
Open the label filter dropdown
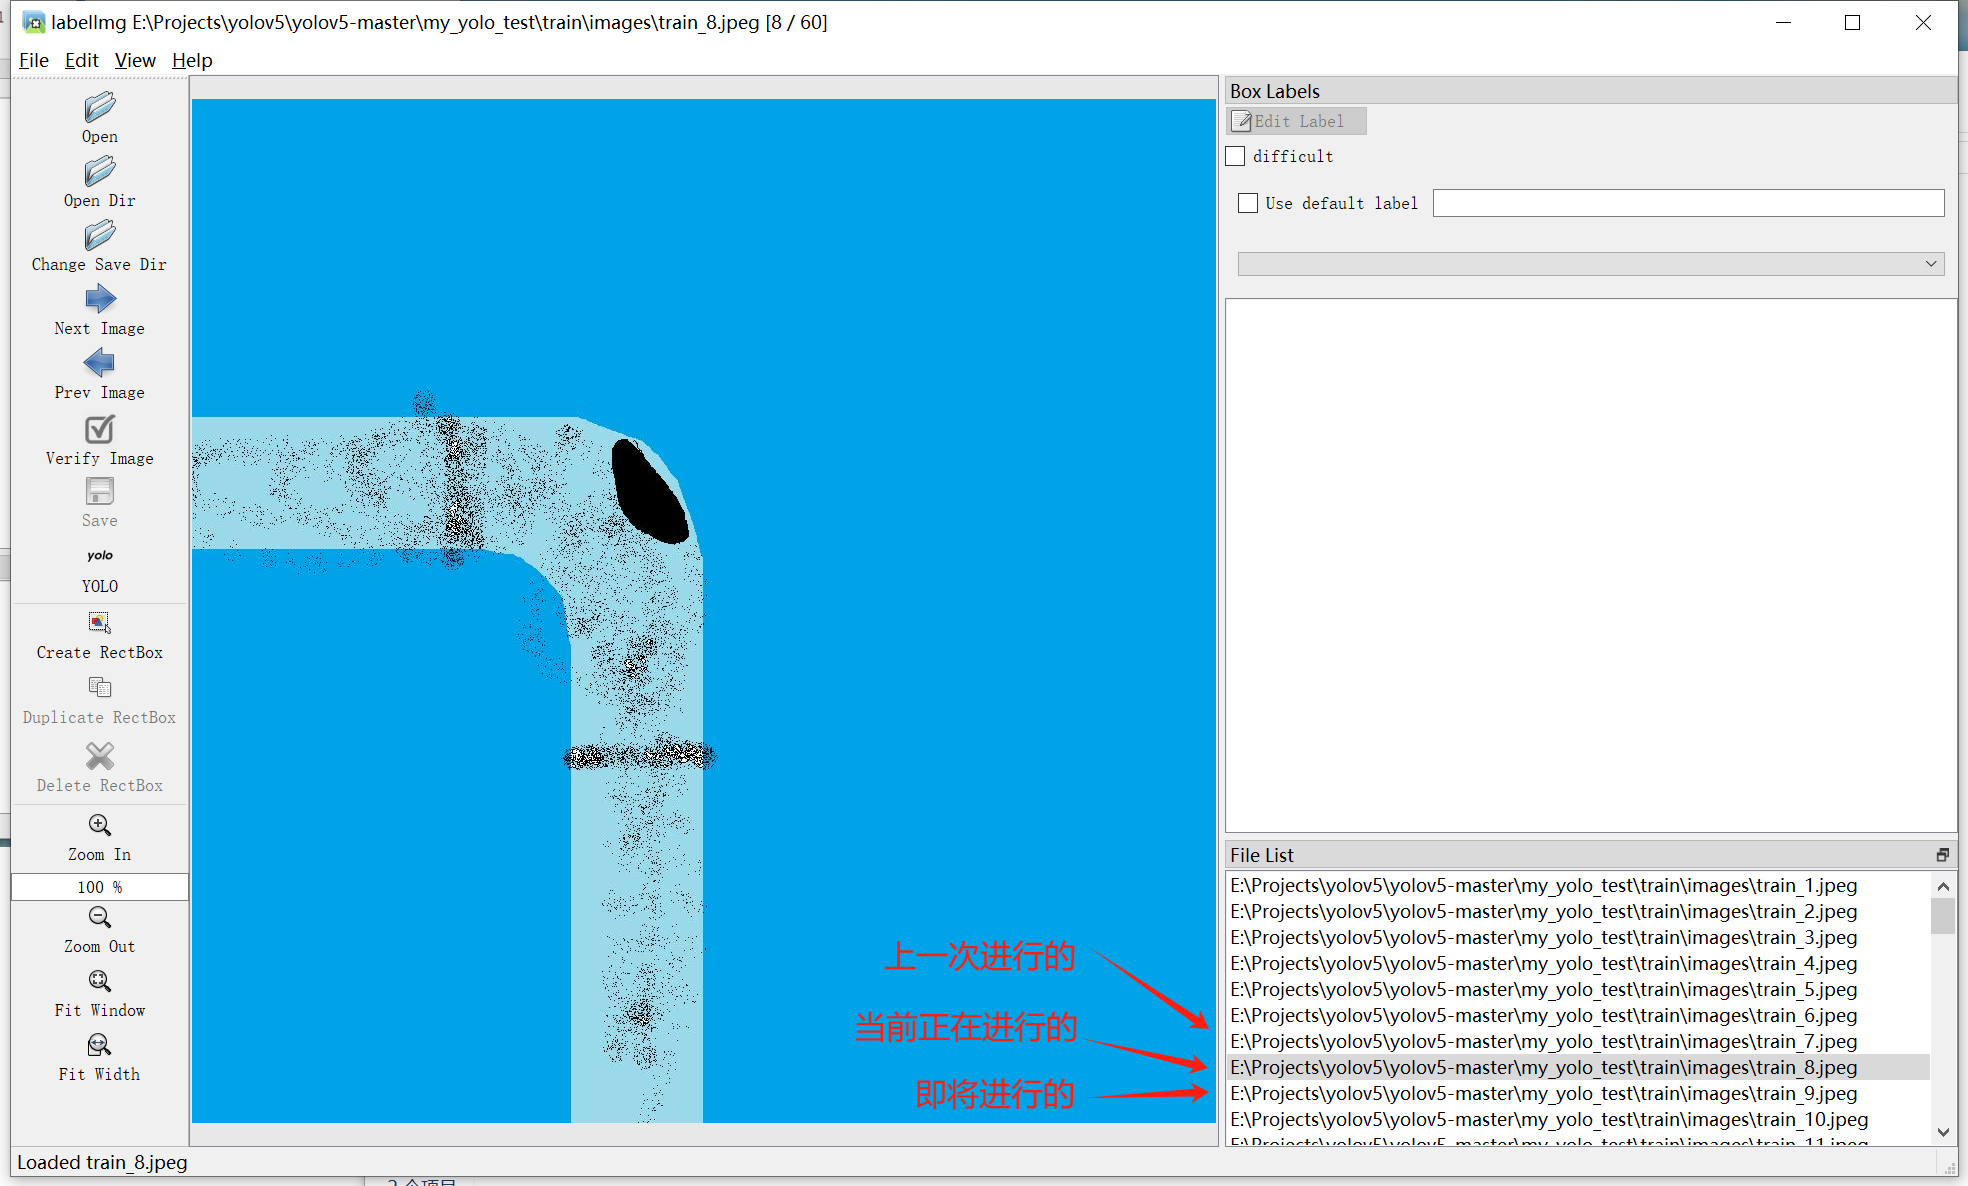pos(1591,264)
